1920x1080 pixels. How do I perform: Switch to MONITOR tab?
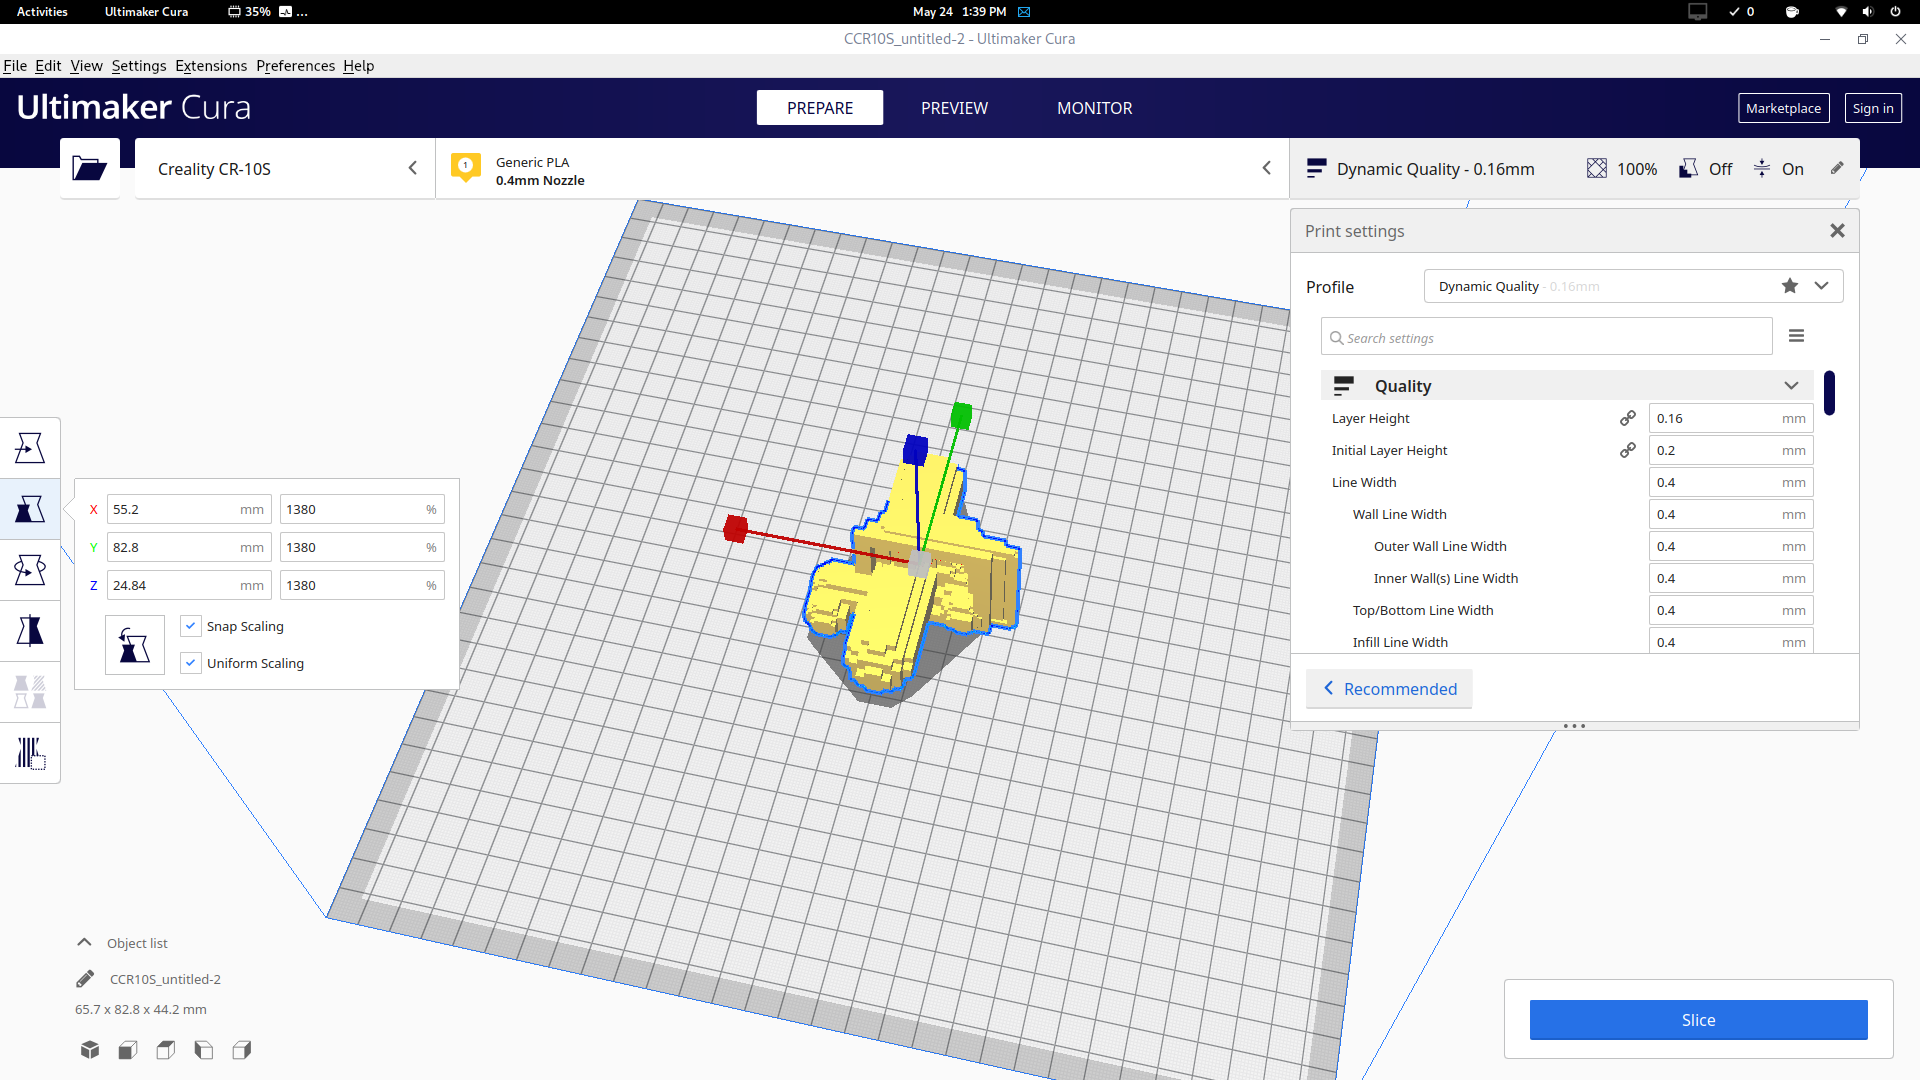coord(1093,108)
